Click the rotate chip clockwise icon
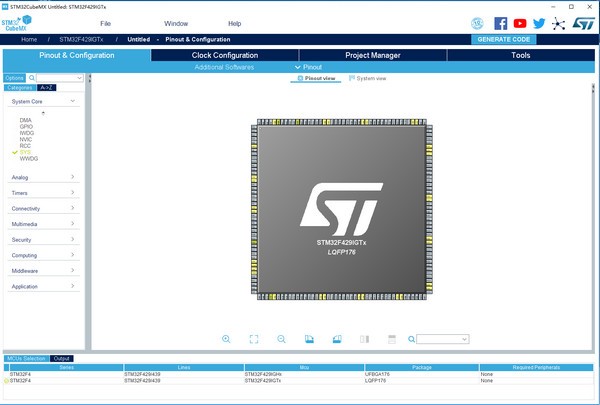The image size is (600, 405). point(310,340)
